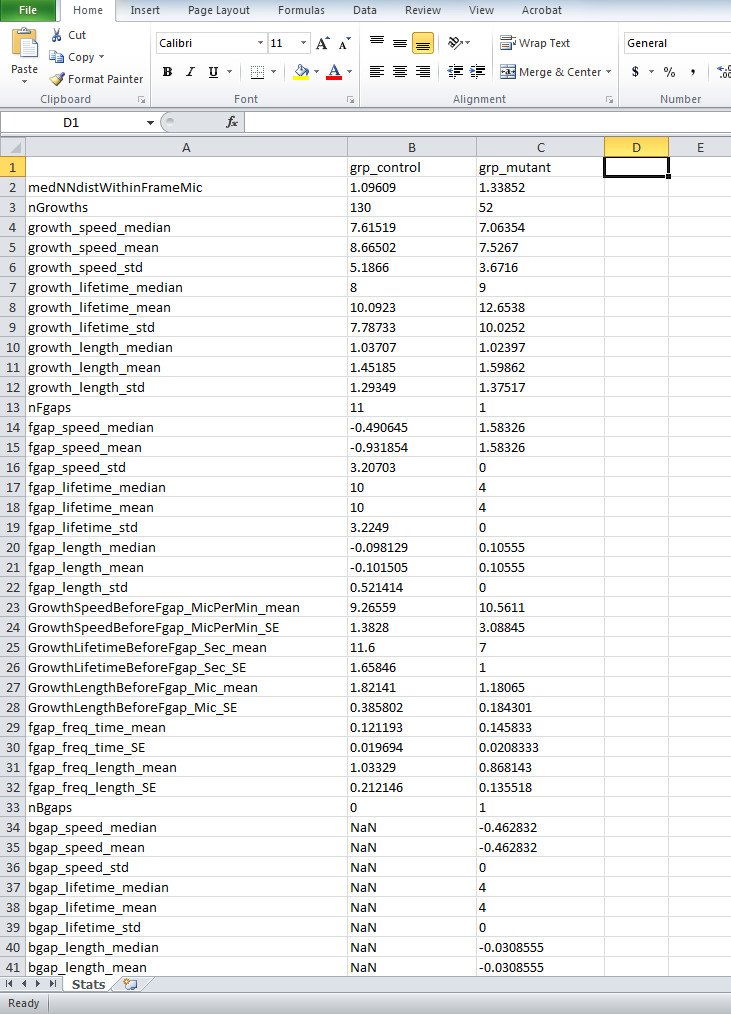Screen dimensions: 731x1014
Task: Click the Increase Font Size icon
Action: [322, 44]
